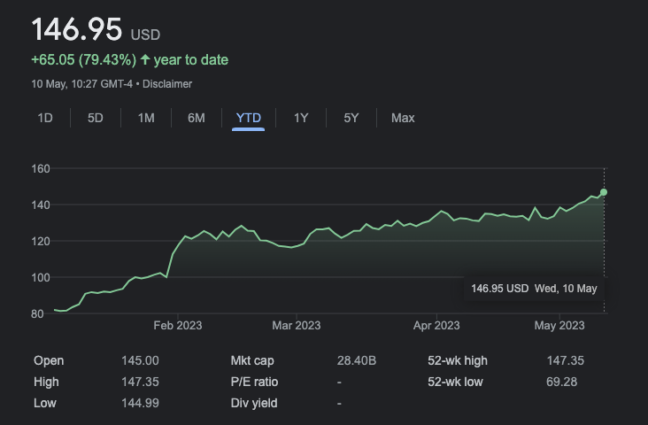Click the +65.05 (79.43%) change text

[82, 60]
